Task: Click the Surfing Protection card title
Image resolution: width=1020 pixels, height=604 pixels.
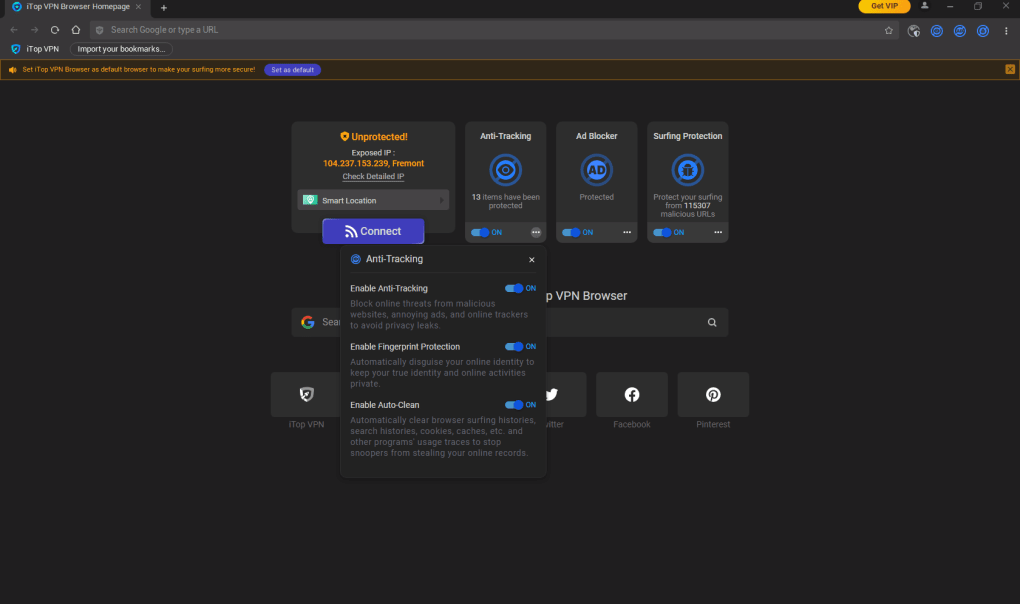Action: pyautogui.click(x=688, y=136)
